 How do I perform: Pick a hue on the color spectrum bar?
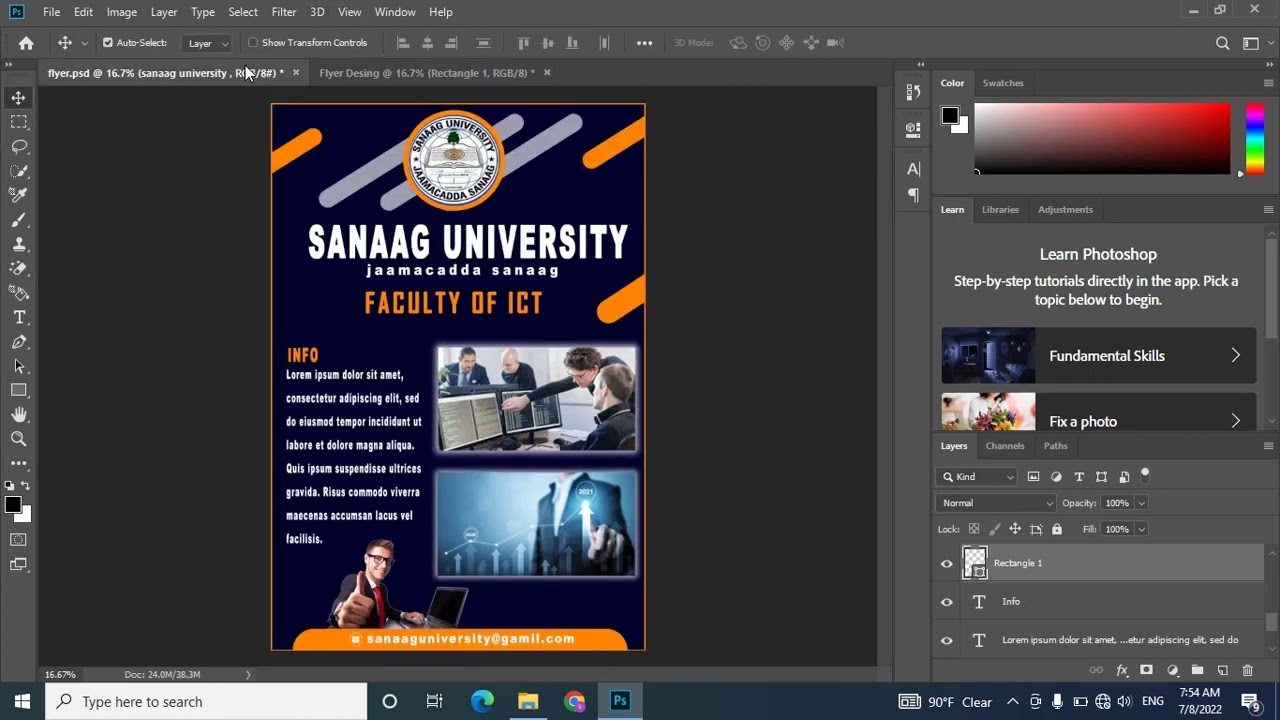tap(1254, 138)
